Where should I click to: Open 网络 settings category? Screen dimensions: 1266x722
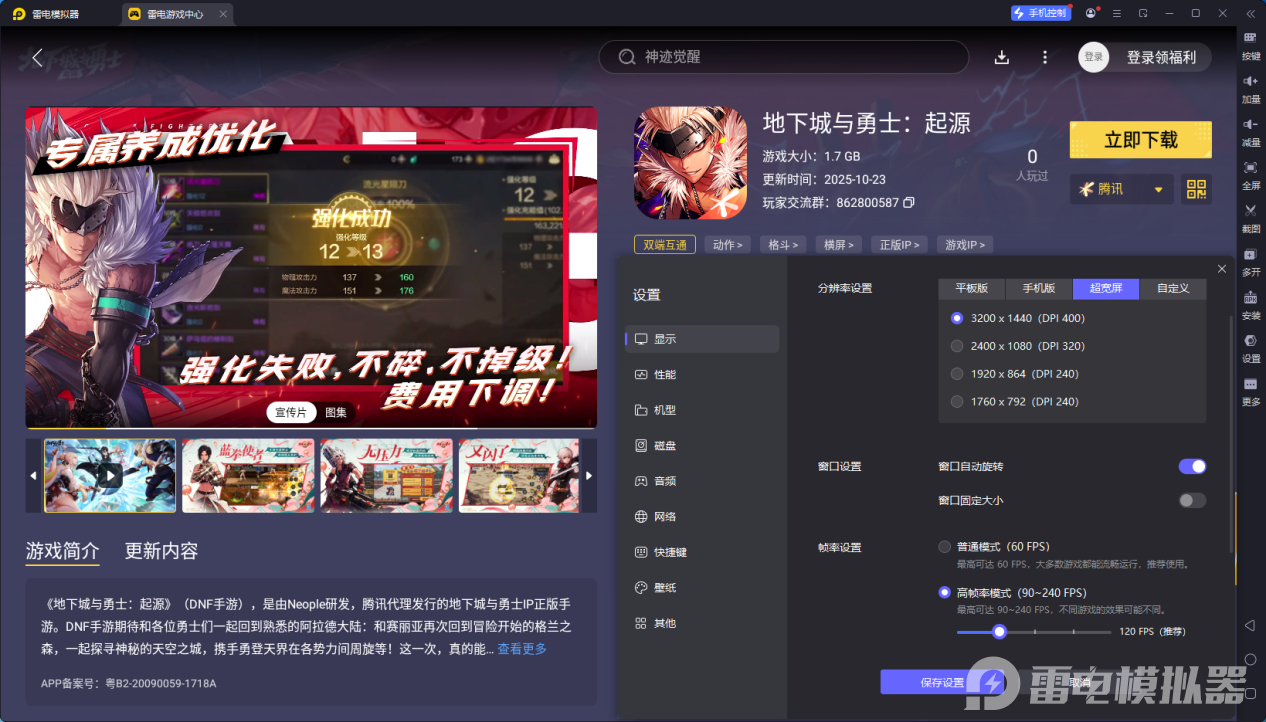[x=702, y=516]
